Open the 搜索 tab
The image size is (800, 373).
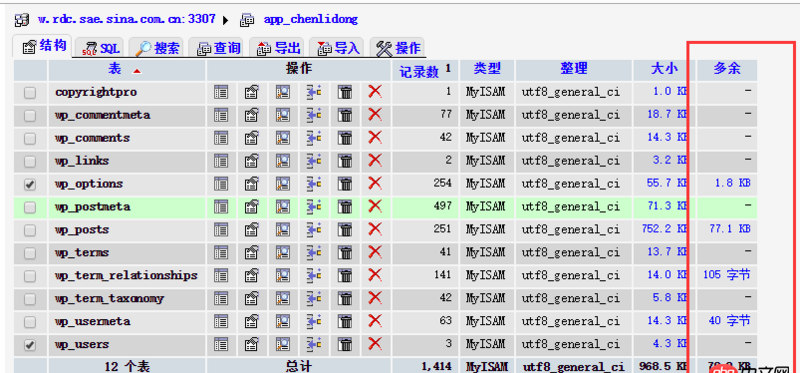157,48
